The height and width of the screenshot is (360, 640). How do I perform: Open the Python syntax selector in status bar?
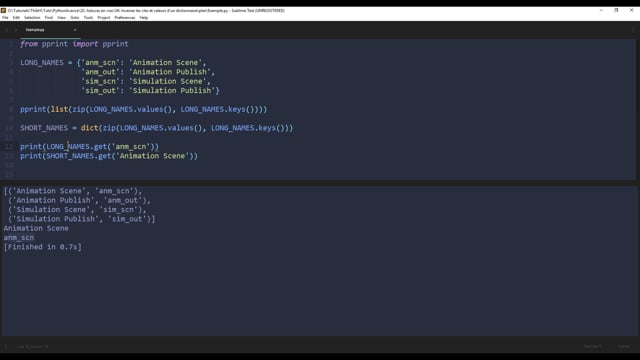(623, 347)
